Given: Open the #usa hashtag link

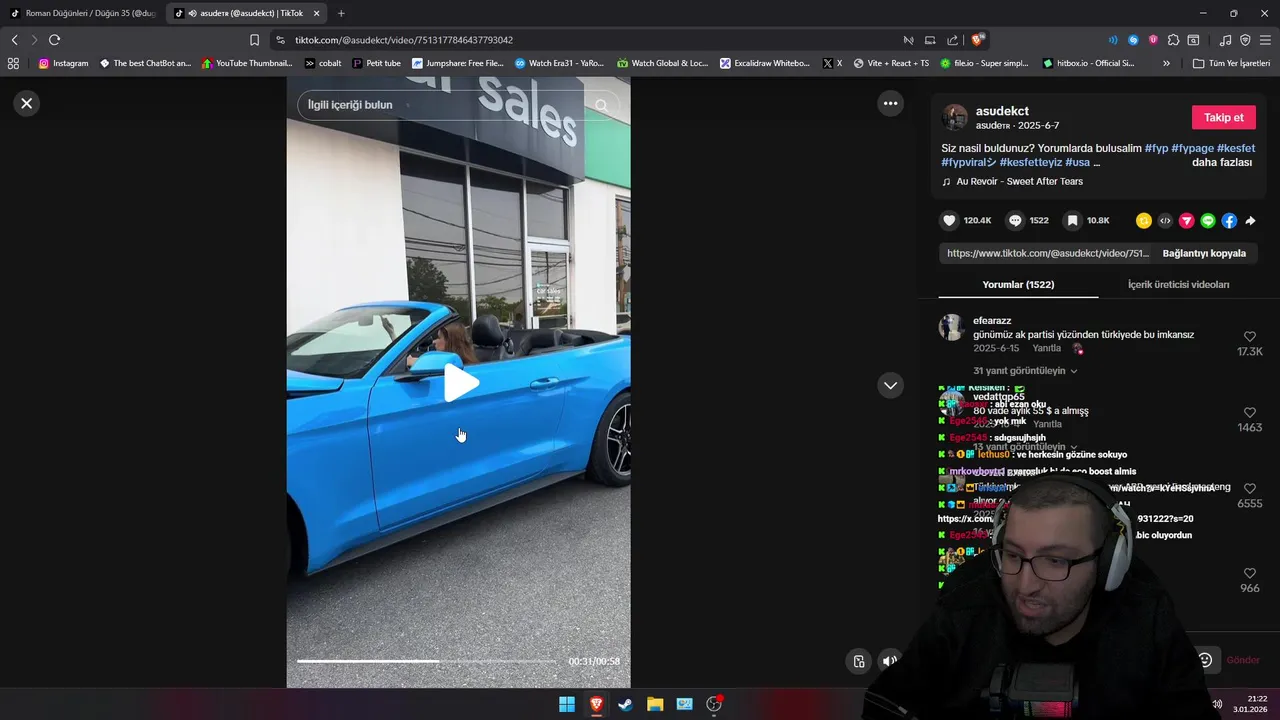Looking at the screenshot, I should coord(1077,162).
